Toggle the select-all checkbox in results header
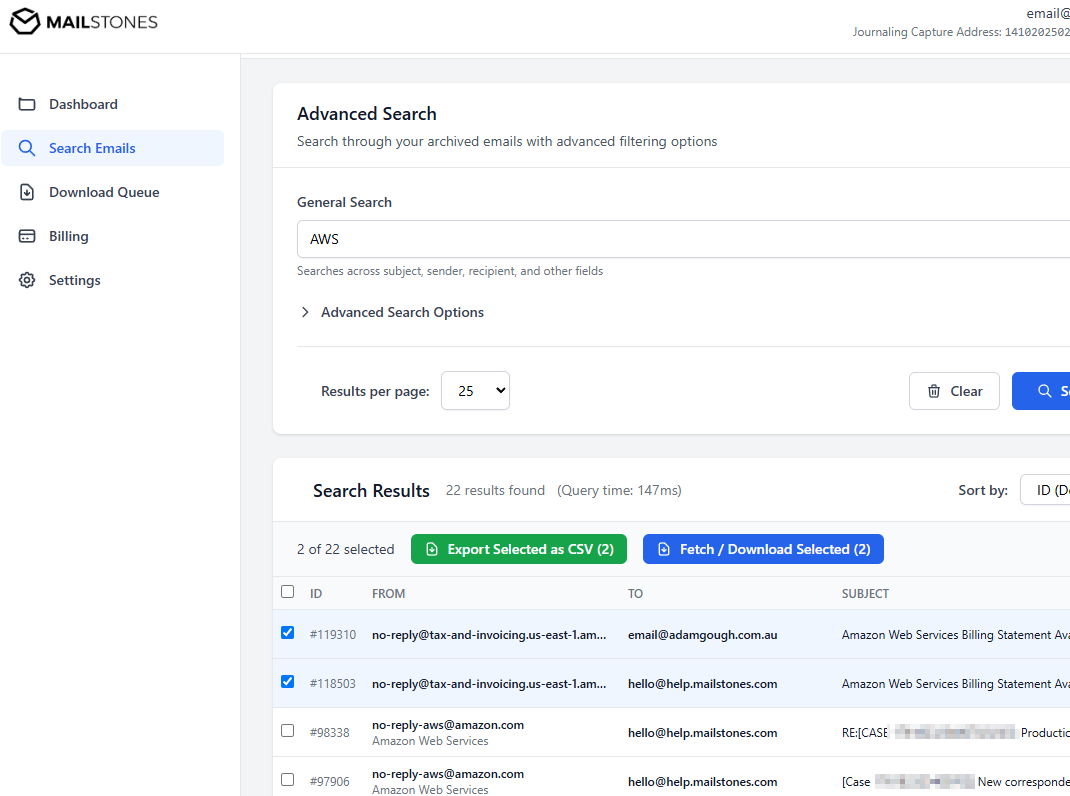This screenshot has width=1070, height=796. pyautogui.click(x=287, y=592)
